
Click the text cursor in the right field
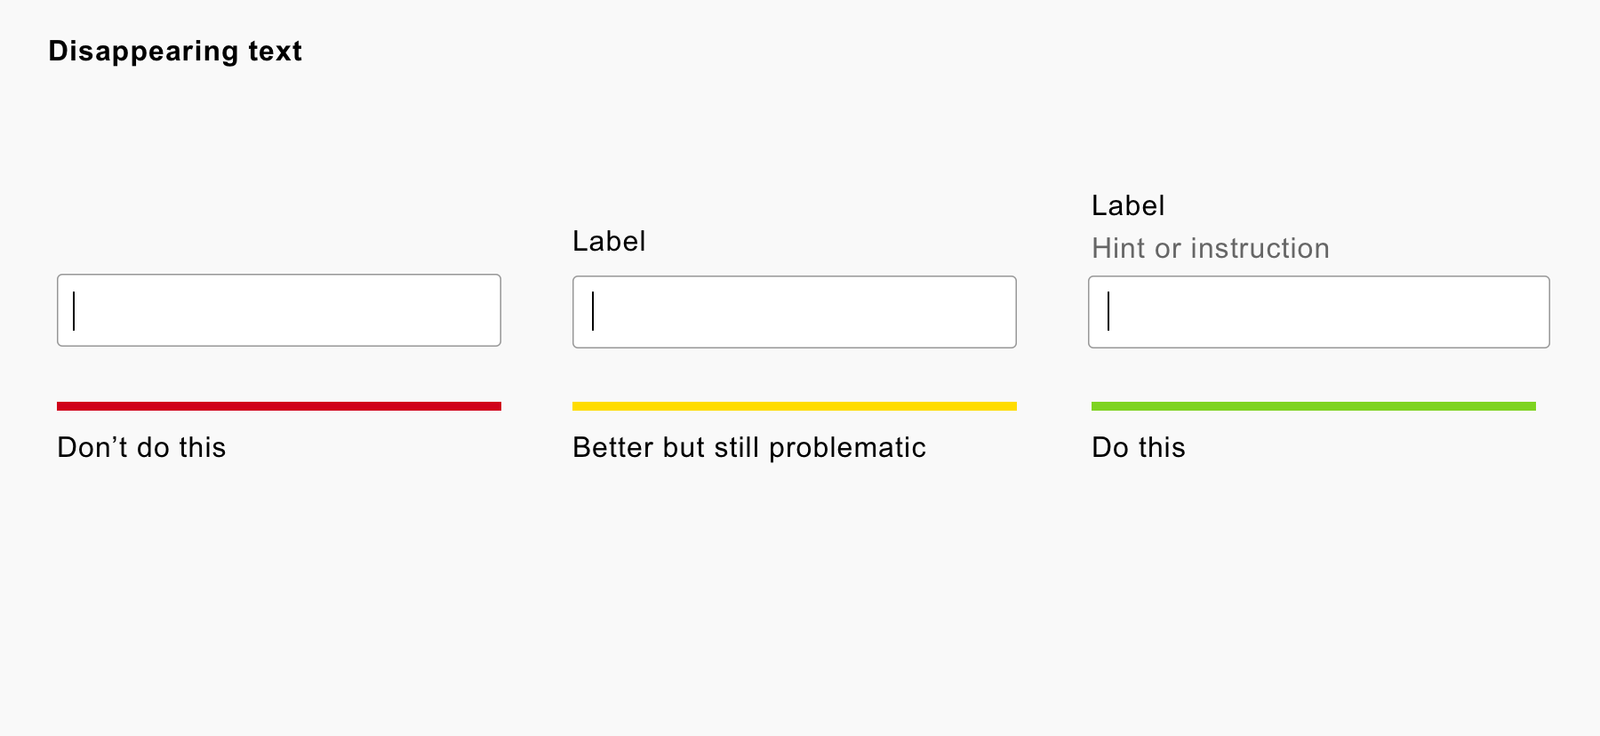(x=1108, y=311)
